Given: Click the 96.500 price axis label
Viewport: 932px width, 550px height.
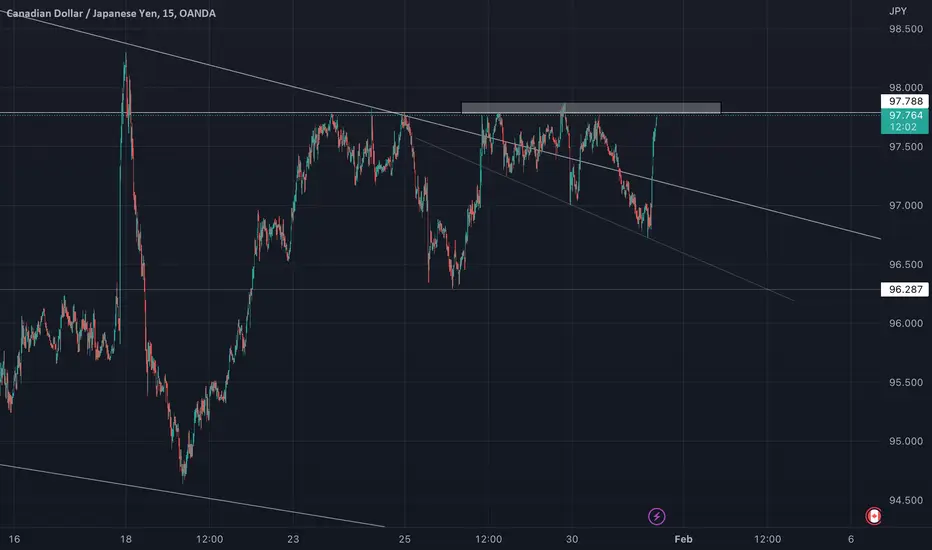Looking at the screenshot, I should [x=905, y=265].
